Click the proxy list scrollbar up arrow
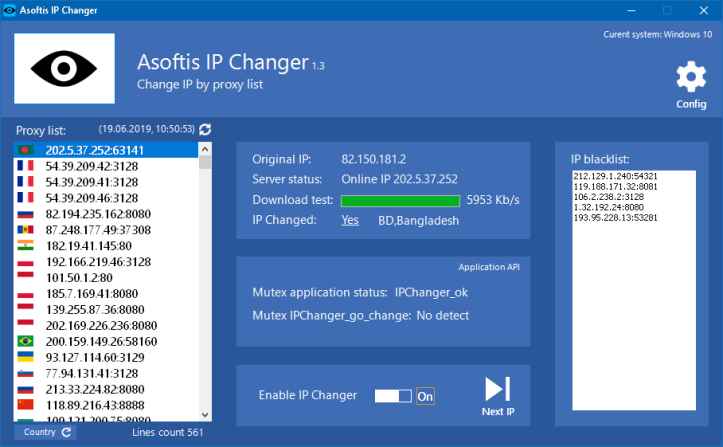This screenshot has height=447, width=723. (x=205, y=148)
